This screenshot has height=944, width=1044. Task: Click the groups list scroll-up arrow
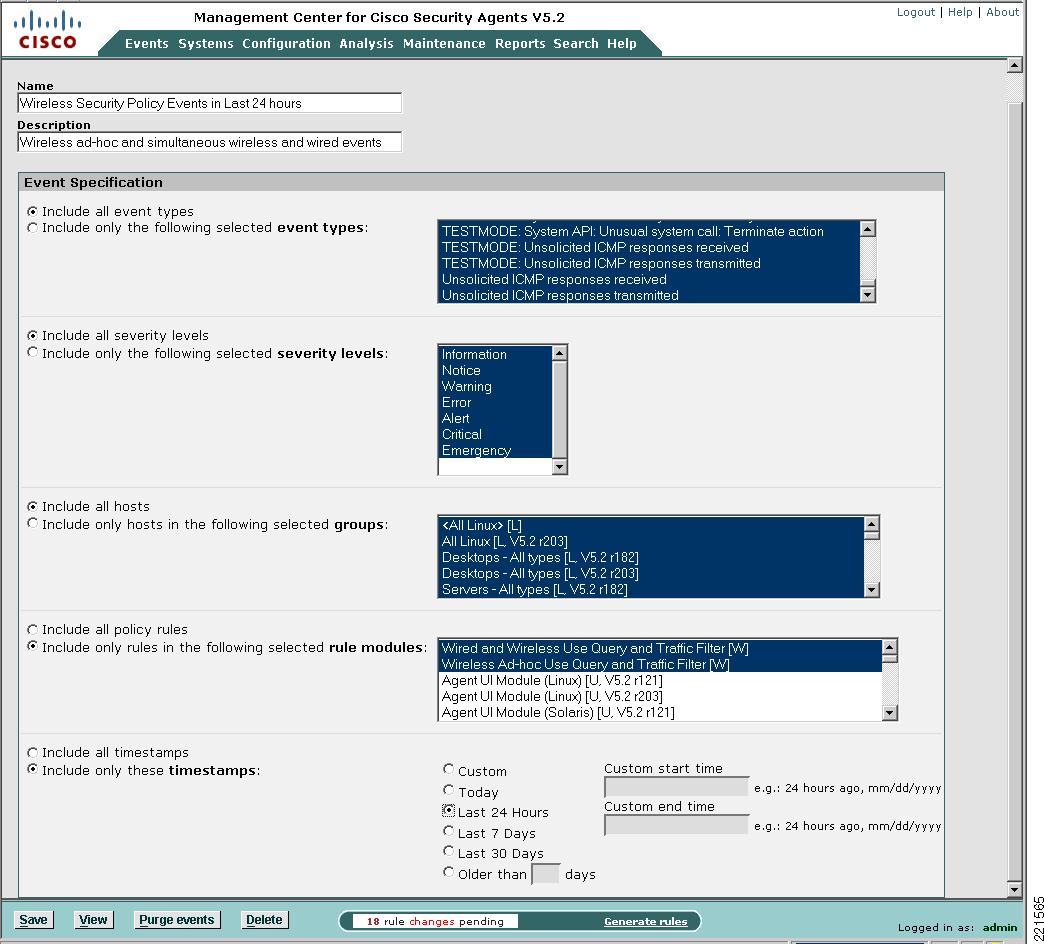[x=871, y=525]
